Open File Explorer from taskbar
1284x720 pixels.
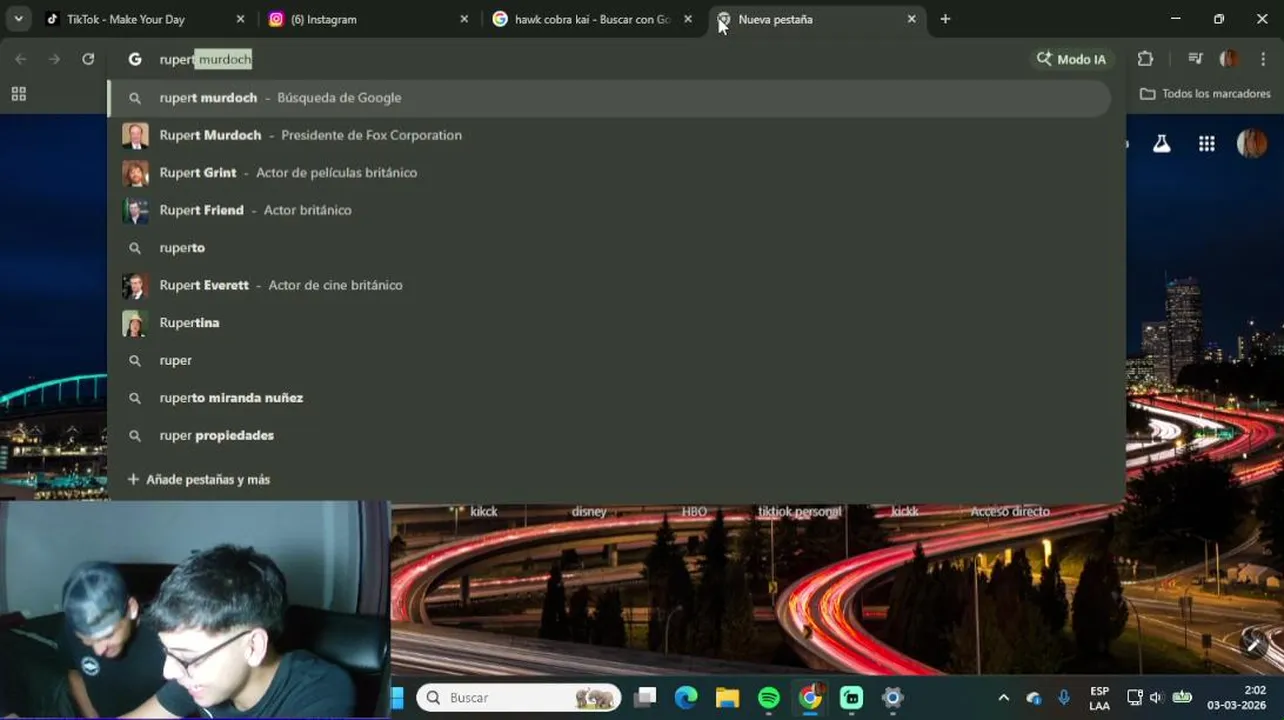[727, 697]
